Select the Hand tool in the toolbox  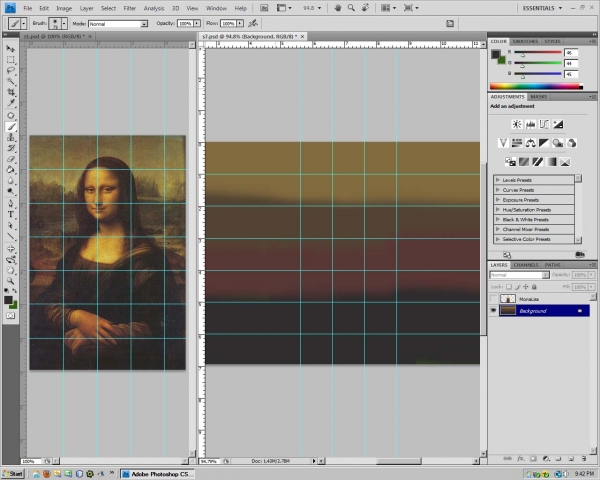tap(11, 270)
